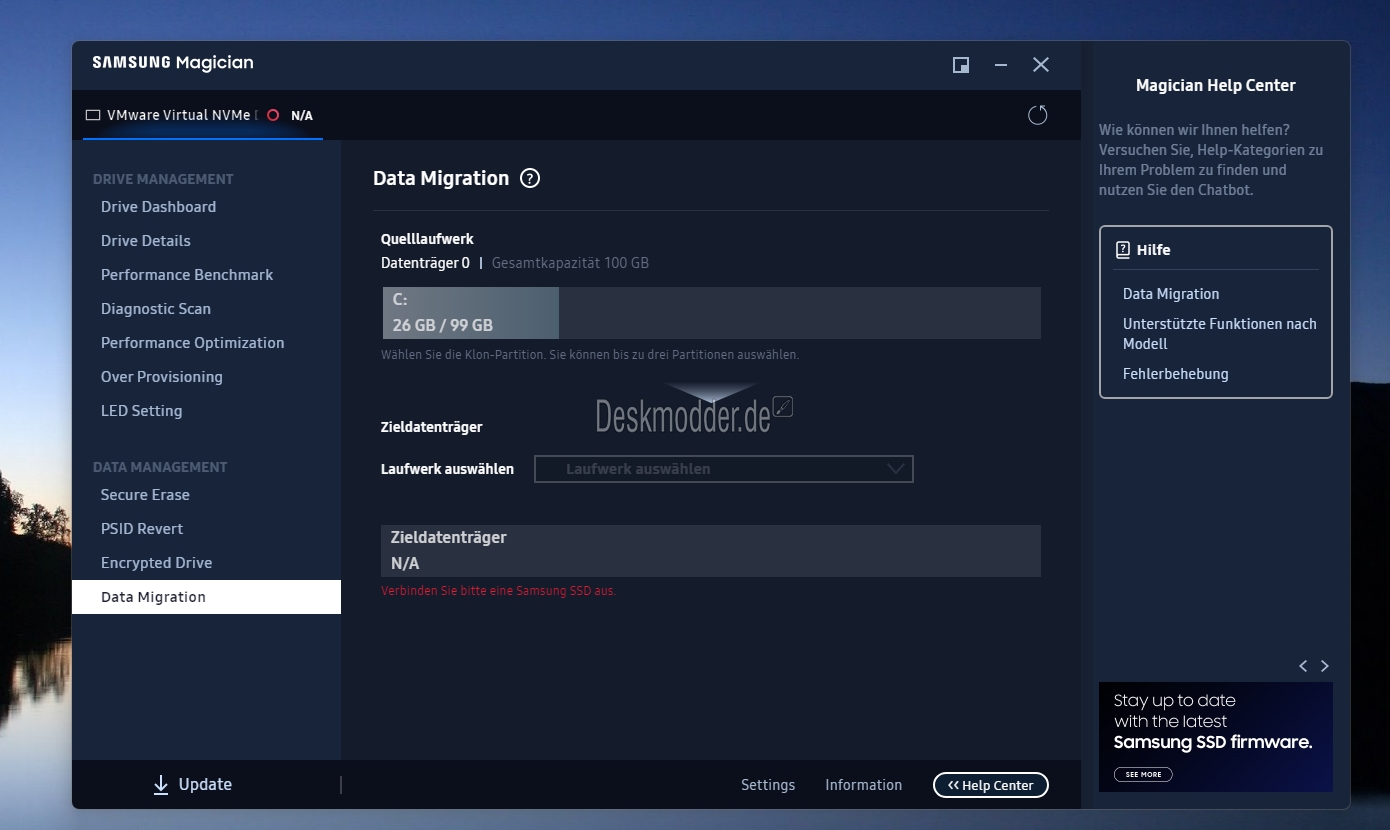Click Gesamtkapazität 100 GB text

pos(570,263)
